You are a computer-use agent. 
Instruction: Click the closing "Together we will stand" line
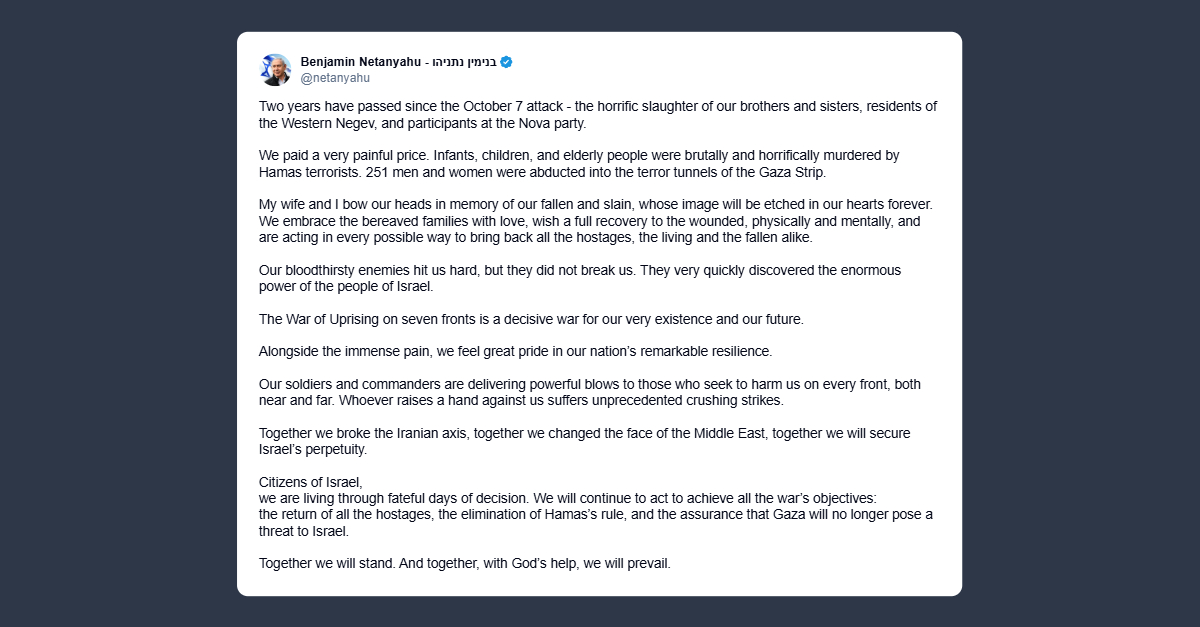[464, 563]
